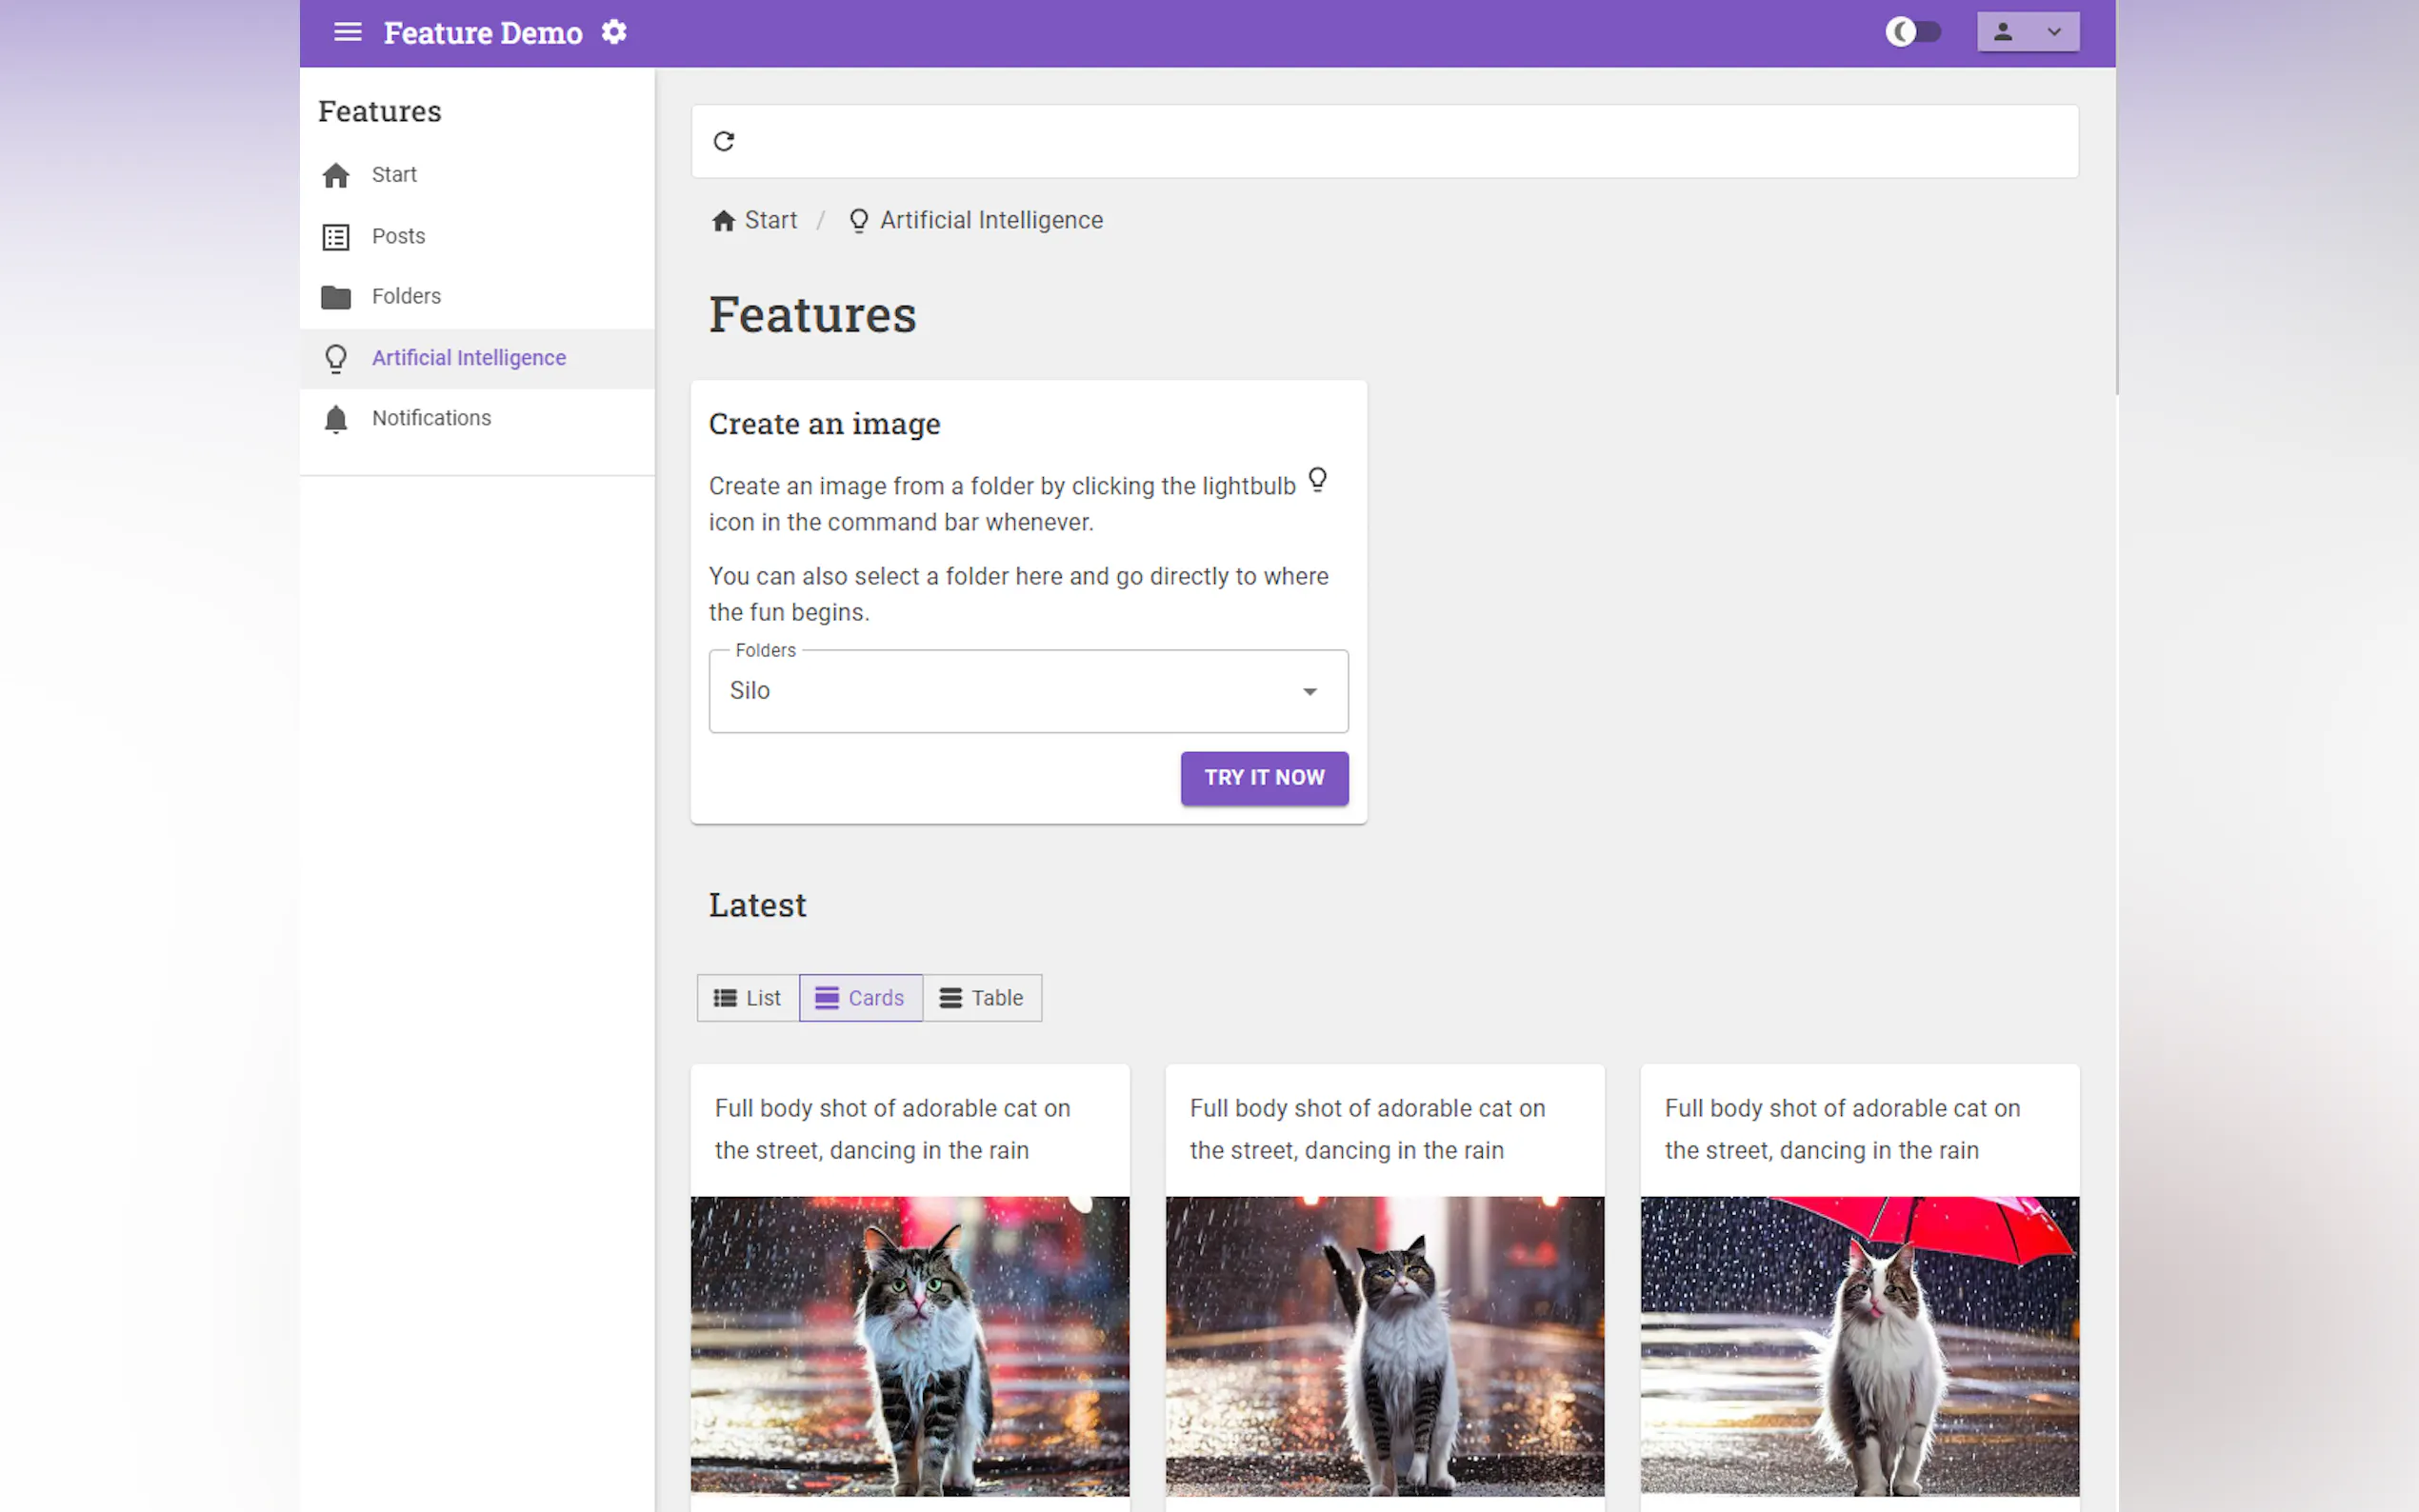Switch Latest view to List
This screenshot has width=2419, height=1512.
pyautogui.click(x=747, y=998)
